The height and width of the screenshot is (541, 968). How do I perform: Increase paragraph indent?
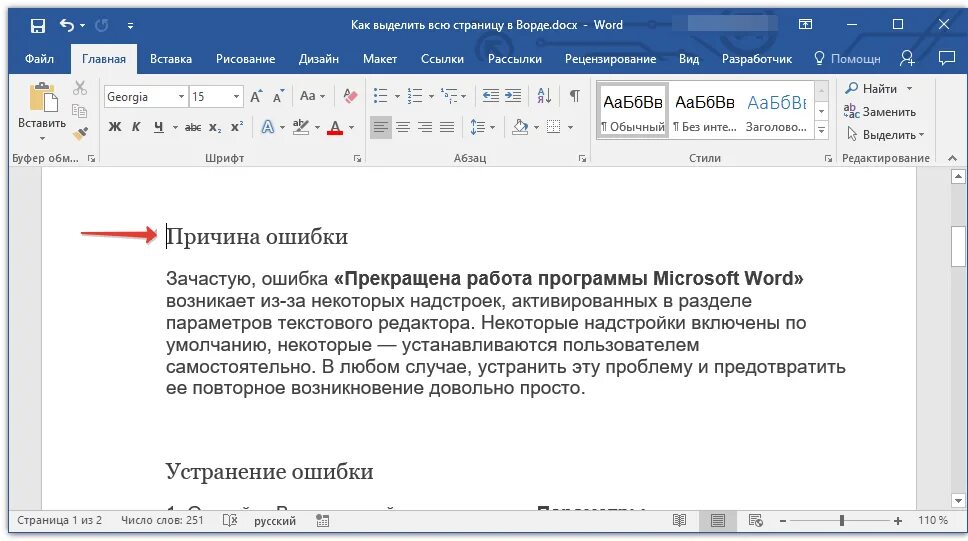tap(513, 95)
